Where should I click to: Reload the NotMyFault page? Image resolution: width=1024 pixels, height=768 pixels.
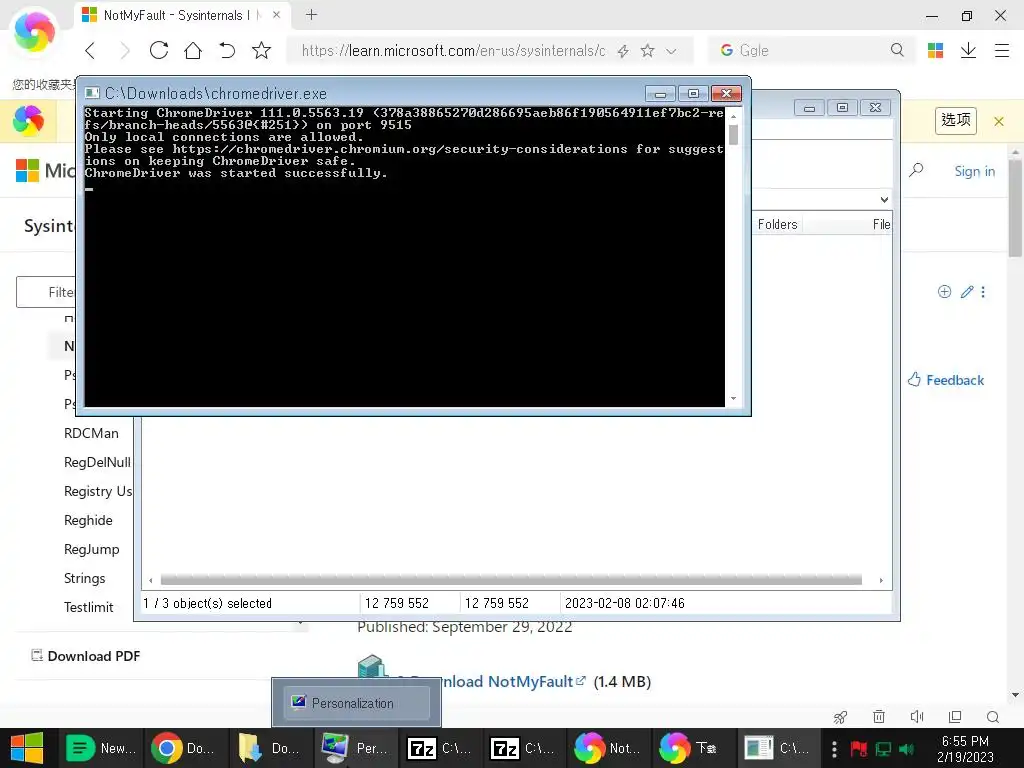point(159,50)
